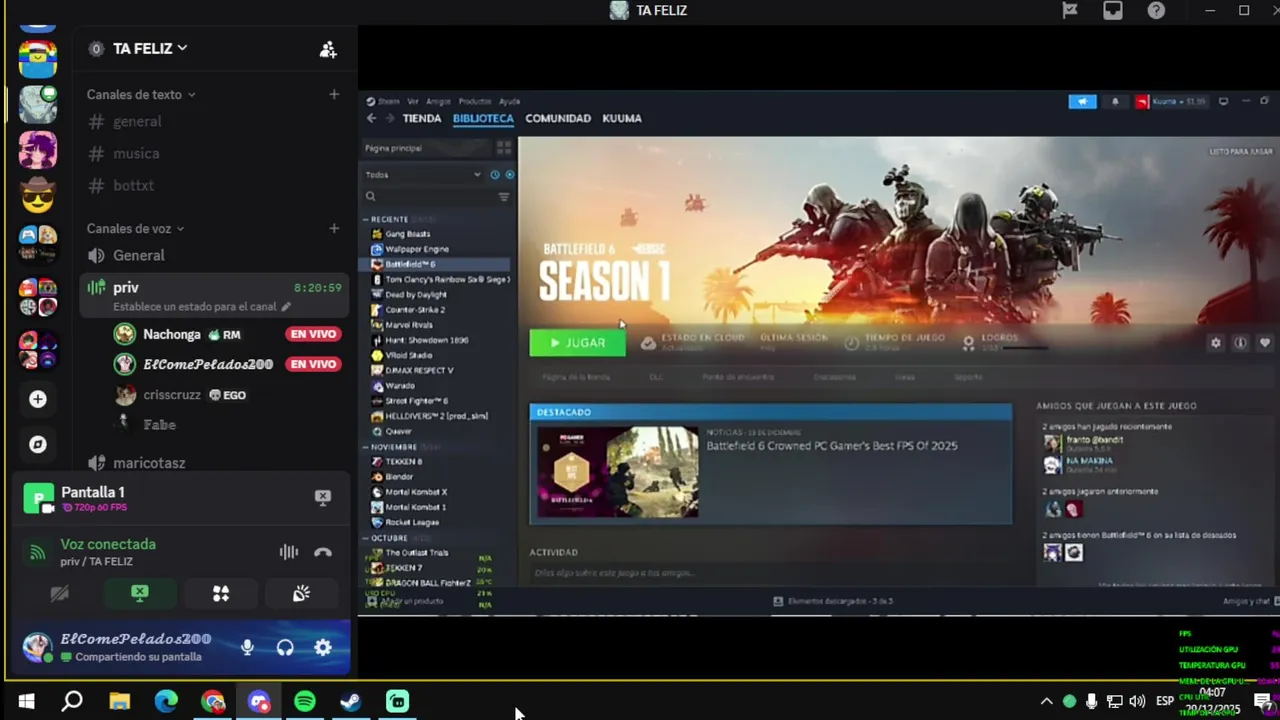Click ElComePelados200's EN VIVO badge
This screenshot has width=1280, height=720.
point(314,364)
